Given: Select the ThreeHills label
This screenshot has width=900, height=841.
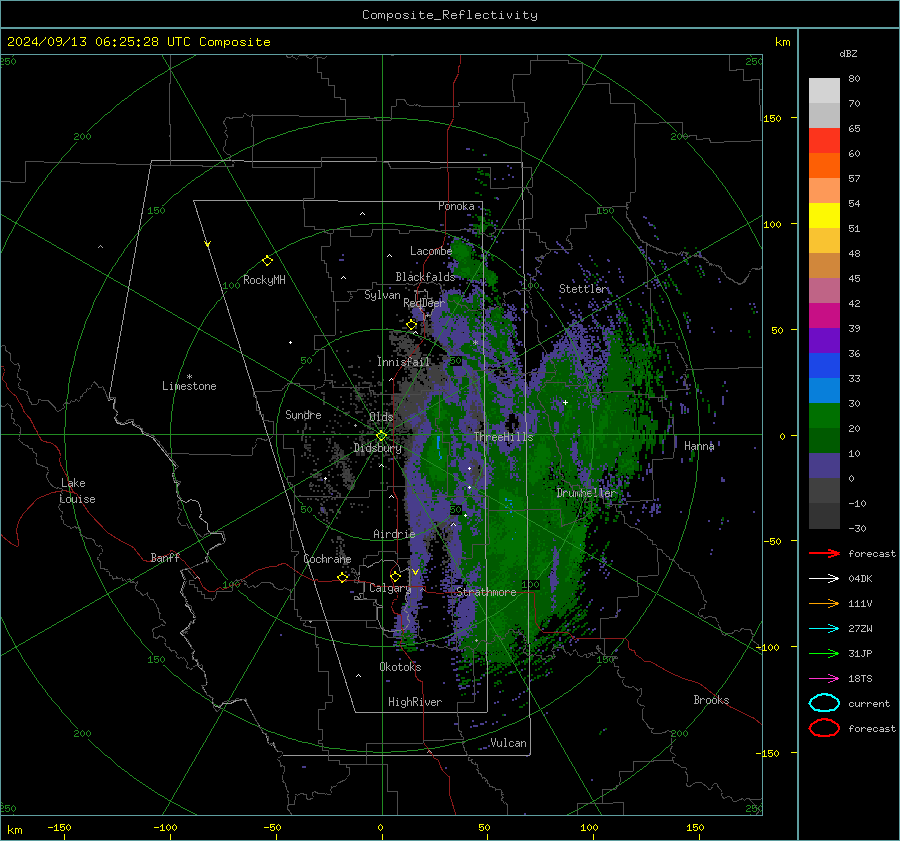Looking at the screenshot, I should pos(503,437).
